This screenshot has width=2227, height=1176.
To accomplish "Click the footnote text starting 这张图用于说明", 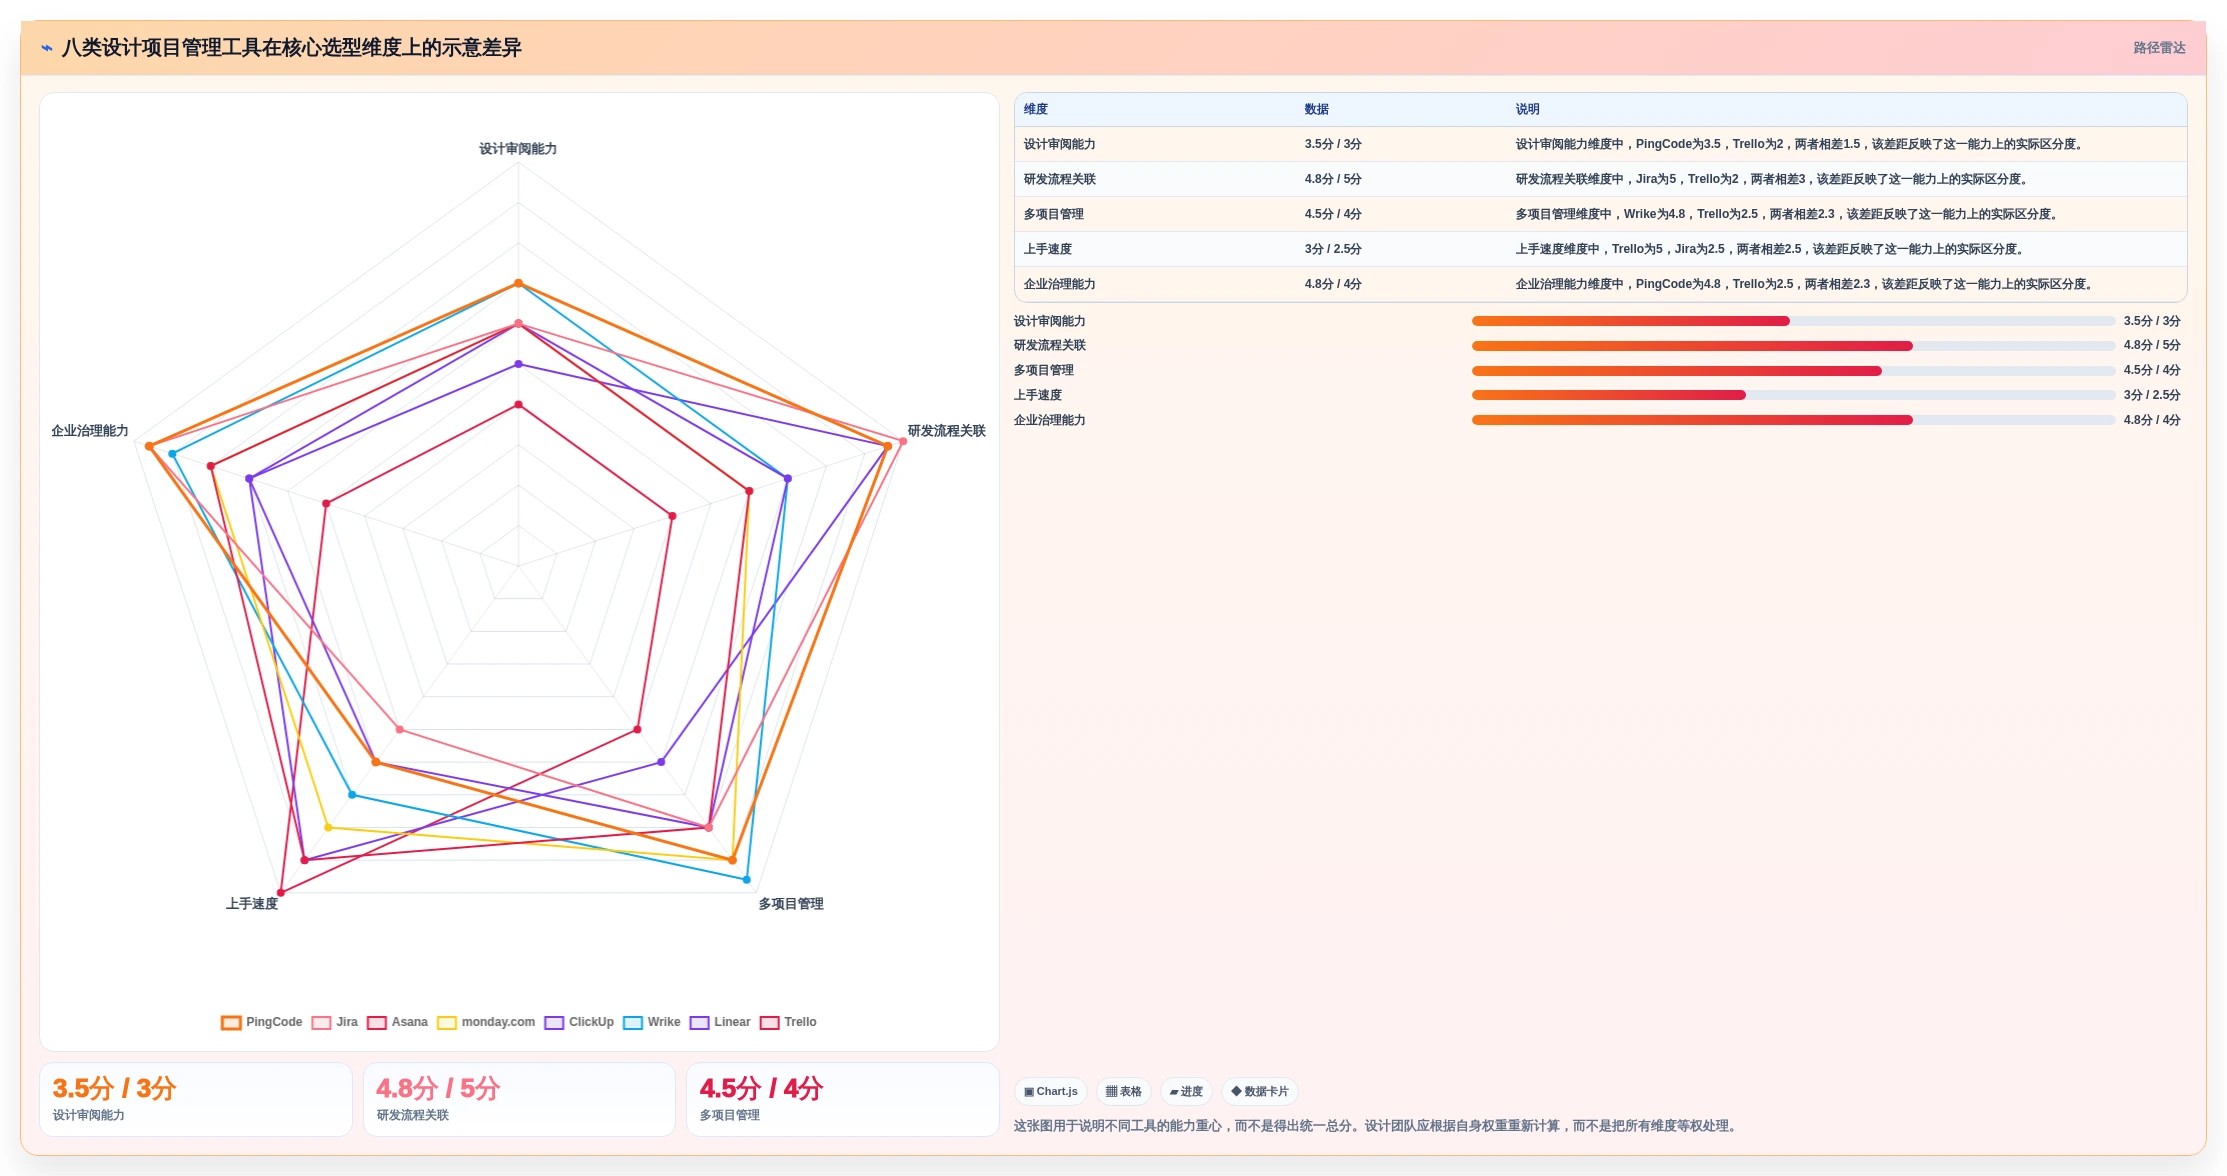I will pos(1377,1126).
